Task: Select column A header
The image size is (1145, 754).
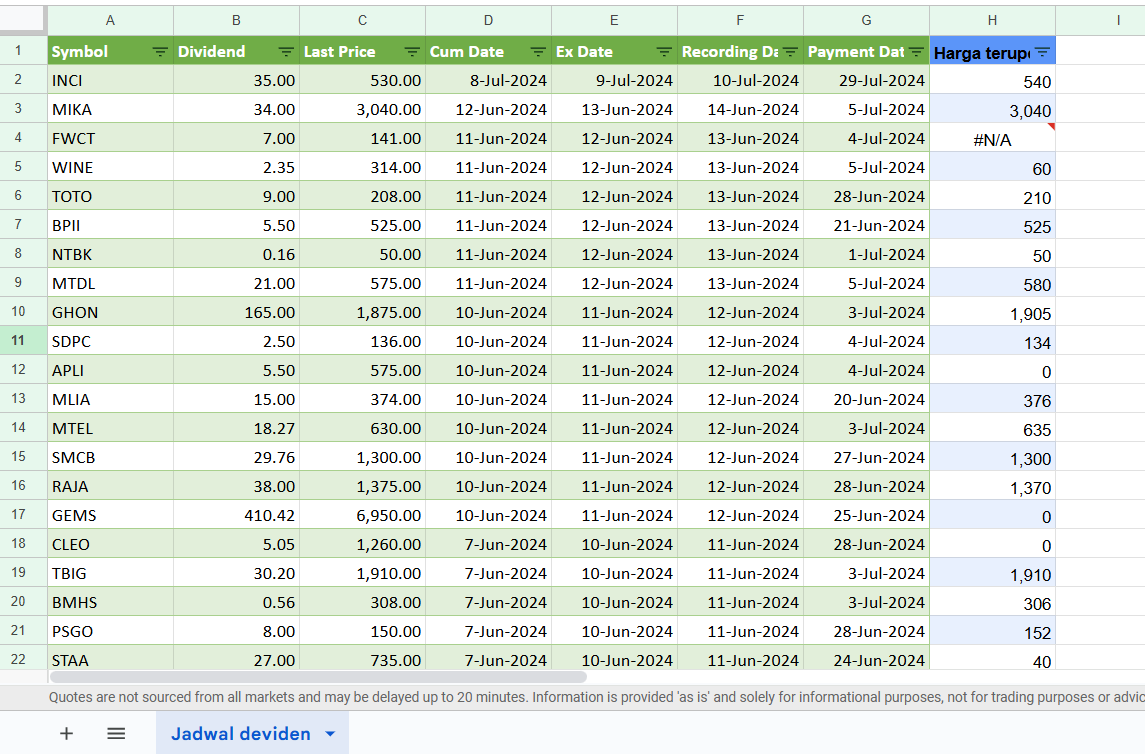Action: pyautogui.click(x=110, y=20)
